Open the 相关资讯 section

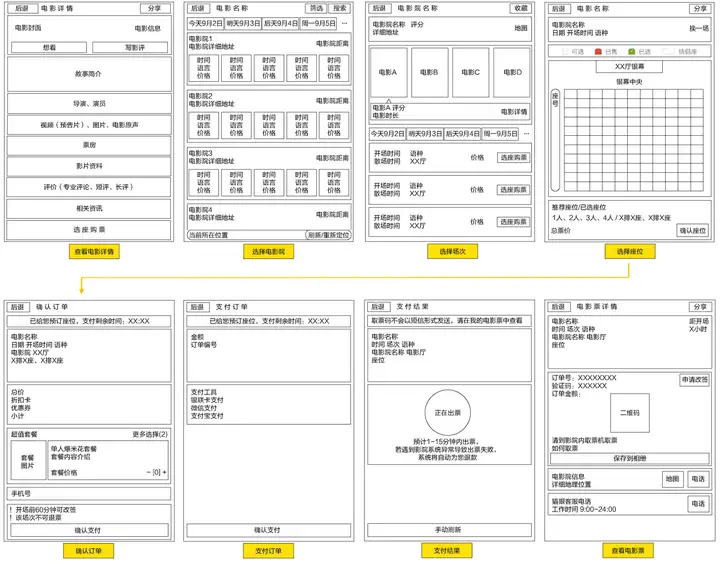click(x=89, y=208)
